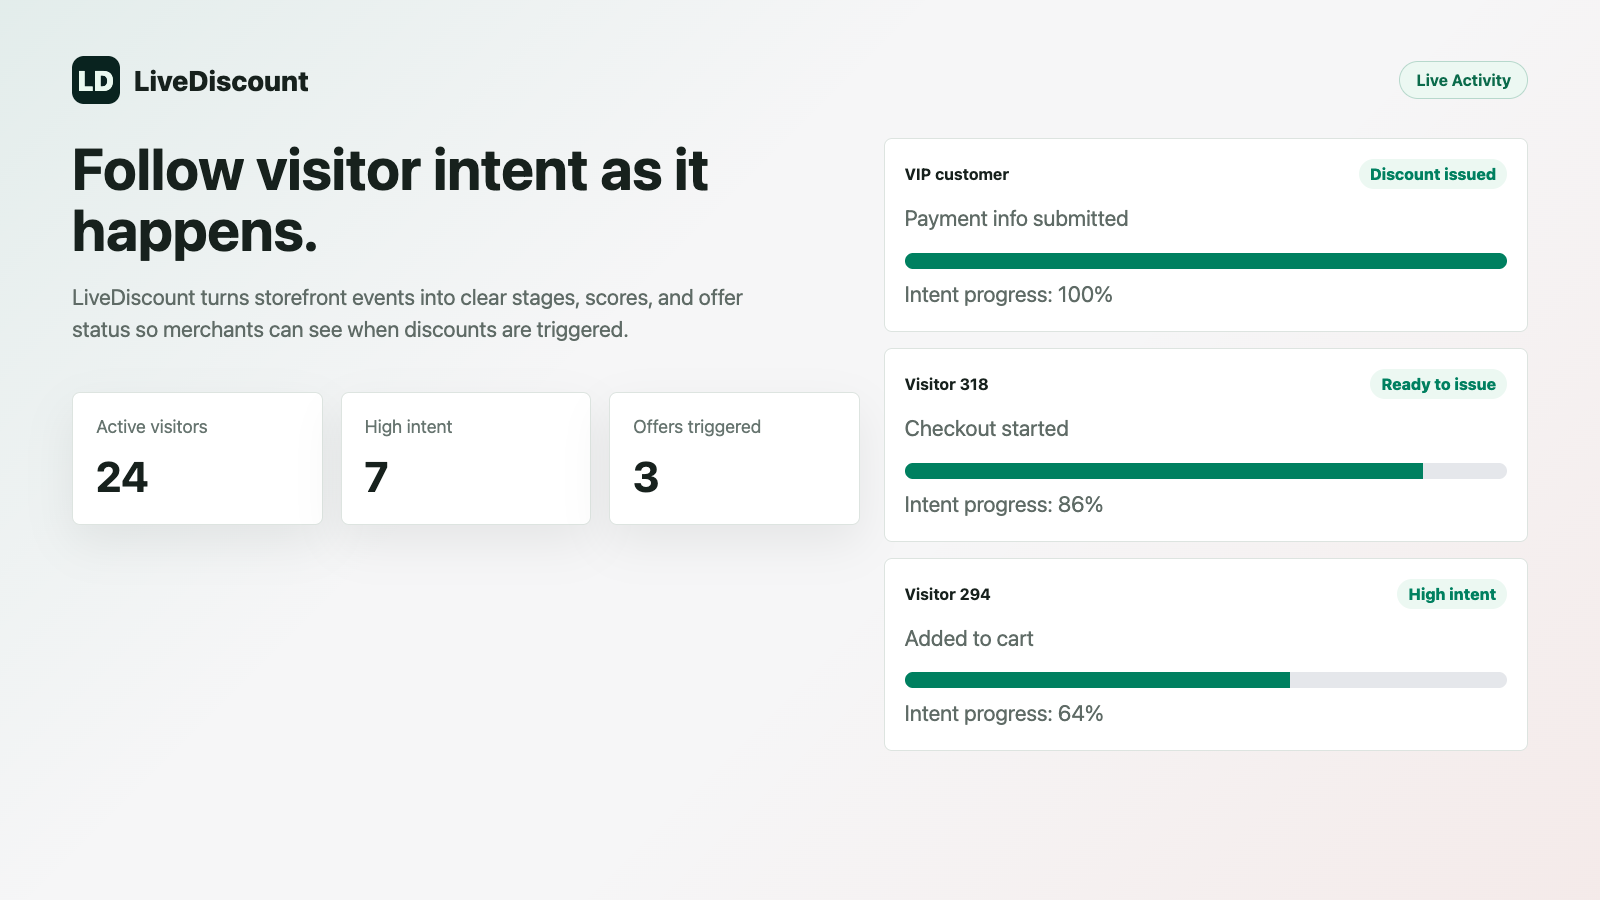Click the Payment info submitted text
Viewport: 1600px width, 900px height.
point(1016,219)
